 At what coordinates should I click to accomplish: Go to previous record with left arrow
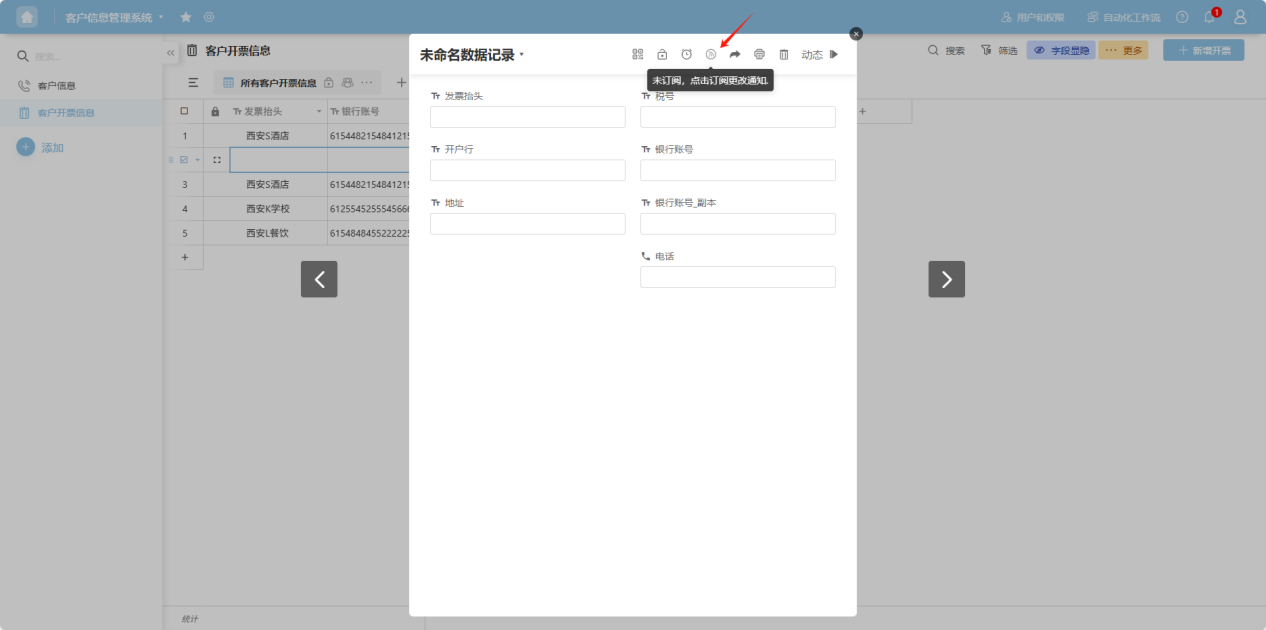pos(319,279)
